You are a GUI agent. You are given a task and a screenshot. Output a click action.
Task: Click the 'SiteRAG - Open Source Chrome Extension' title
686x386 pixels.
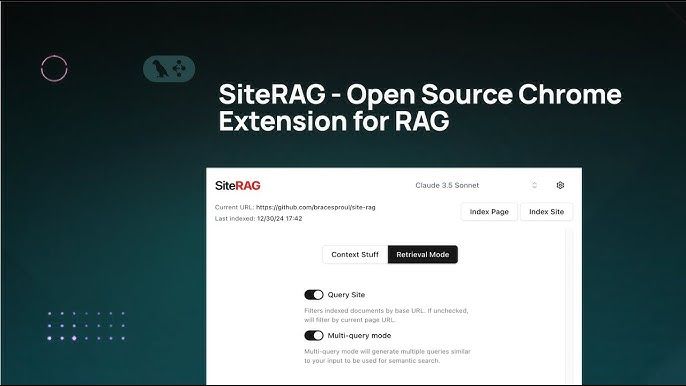420,107
